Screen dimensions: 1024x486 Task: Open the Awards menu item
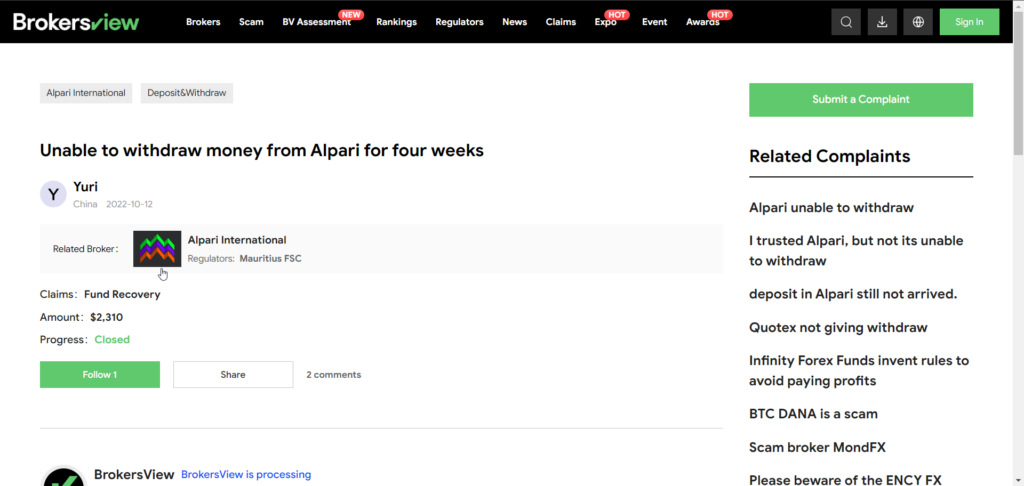tap(703, 22)
